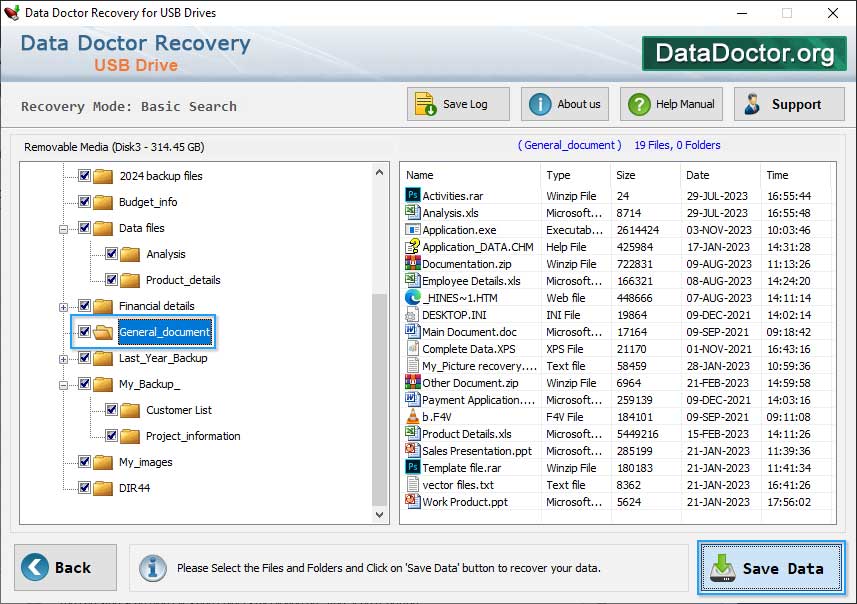This screenshot has height=604, width=857.
Task: Click the 19 Files, 0 Folders summary
Action: (677, 145)
